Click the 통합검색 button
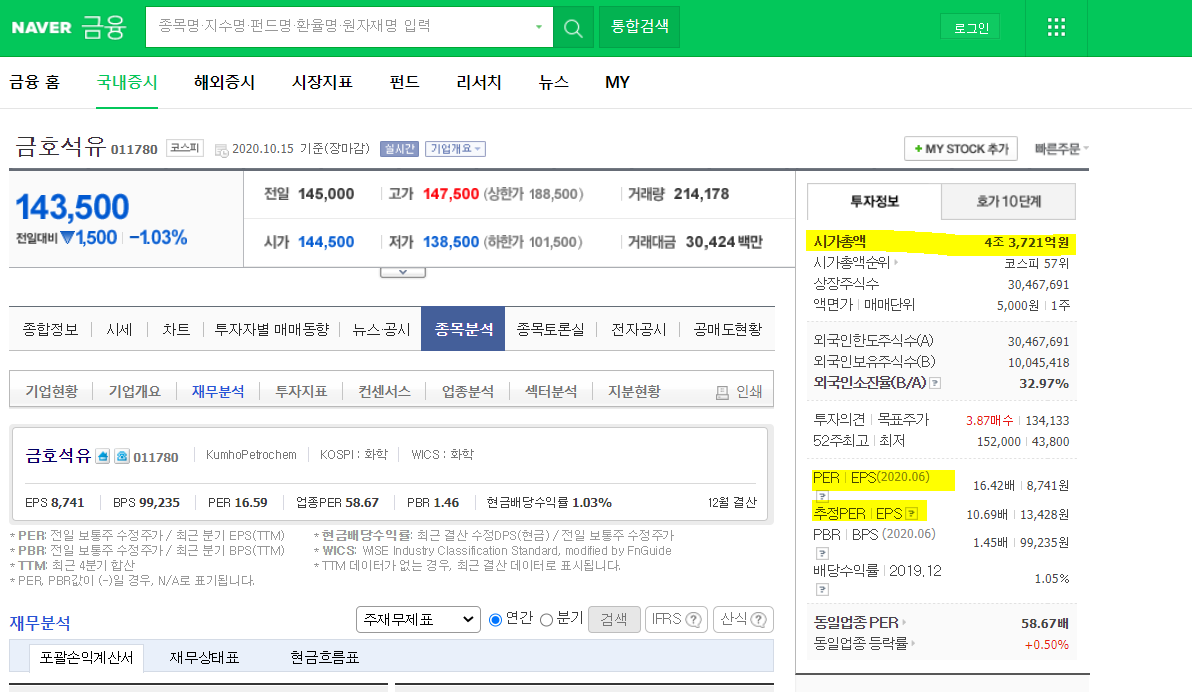 tap(639, 27)
